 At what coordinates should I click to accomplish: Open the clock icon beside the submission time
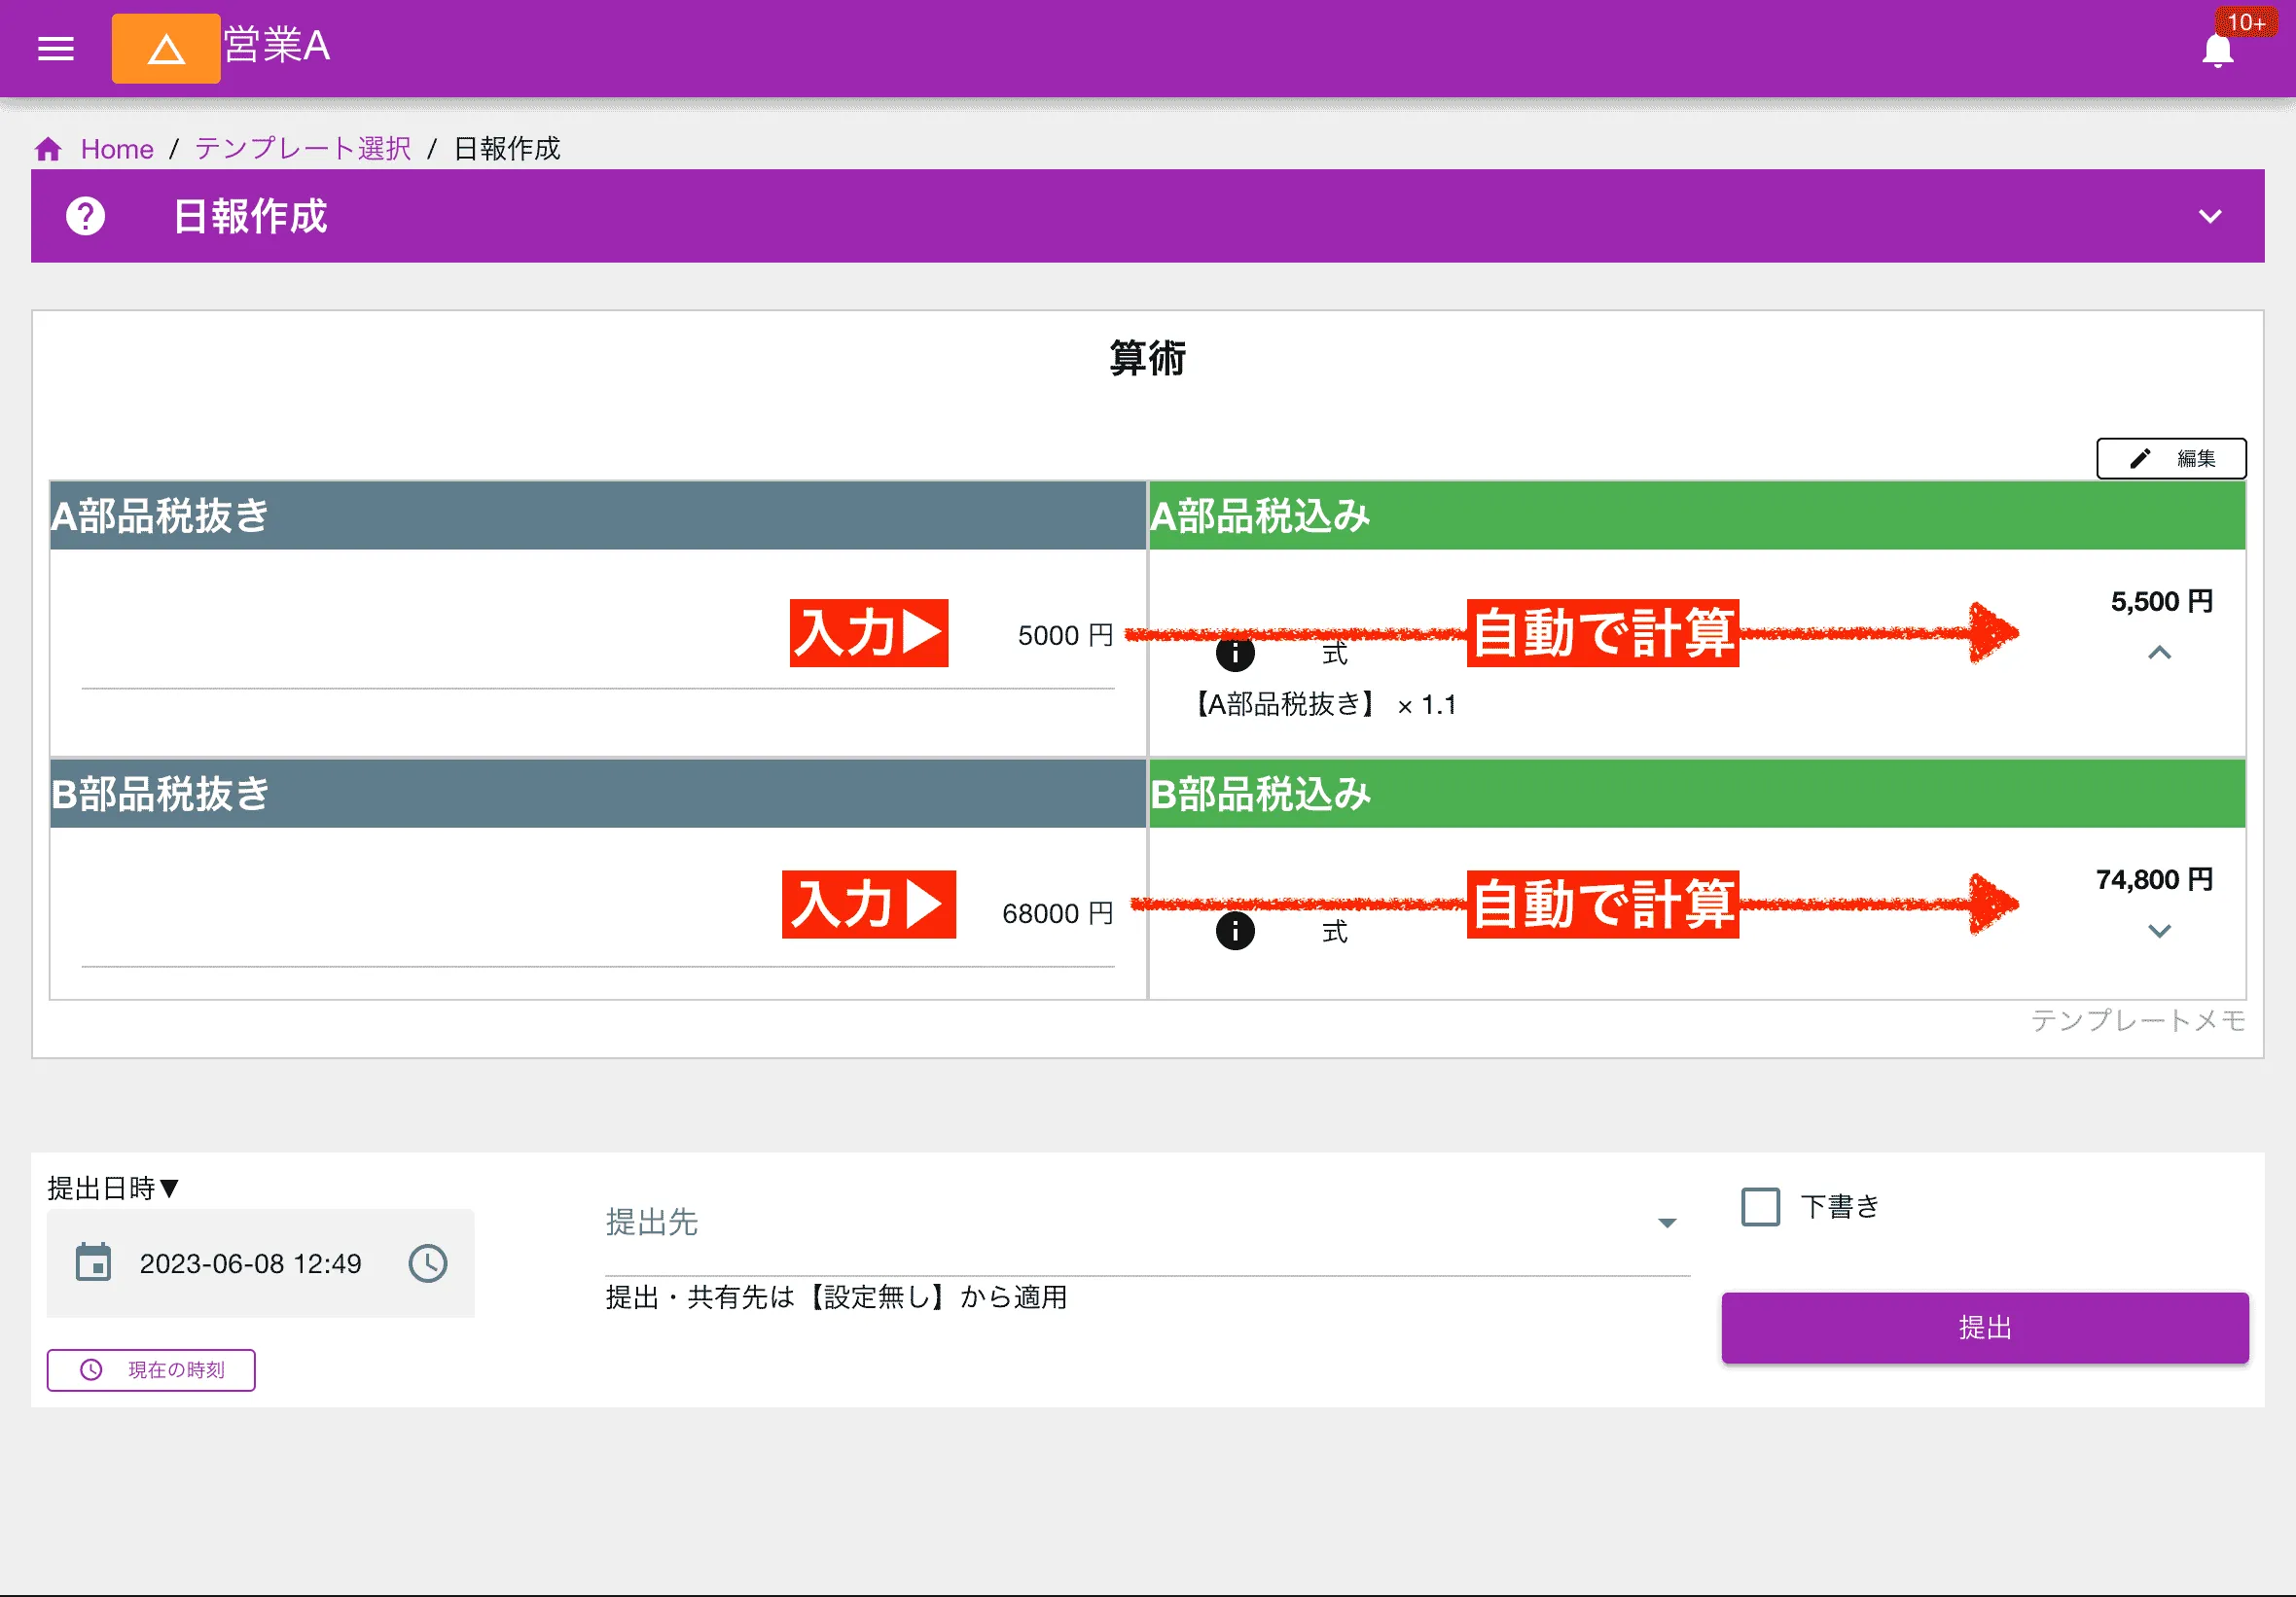coord(428,1263)
